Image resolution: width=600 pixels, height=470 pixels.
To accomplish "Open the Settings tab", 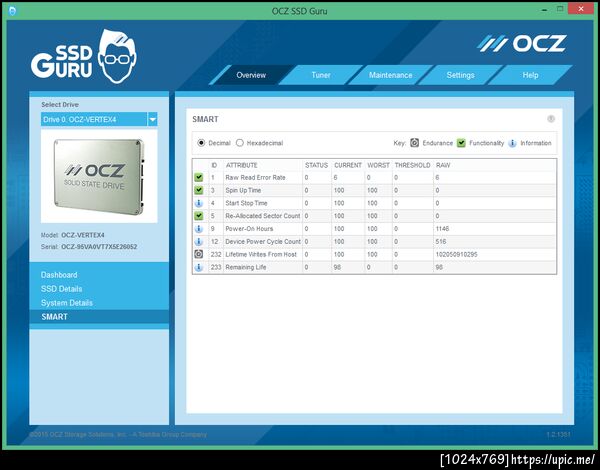I will (x=460, y=75).
